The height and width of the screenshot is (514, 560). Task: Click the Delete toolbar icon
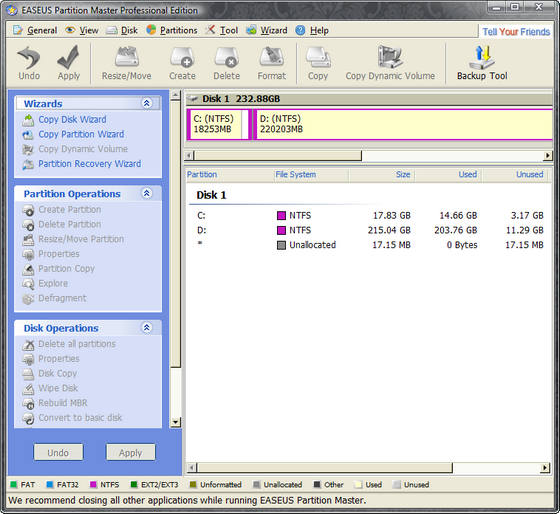226,63
